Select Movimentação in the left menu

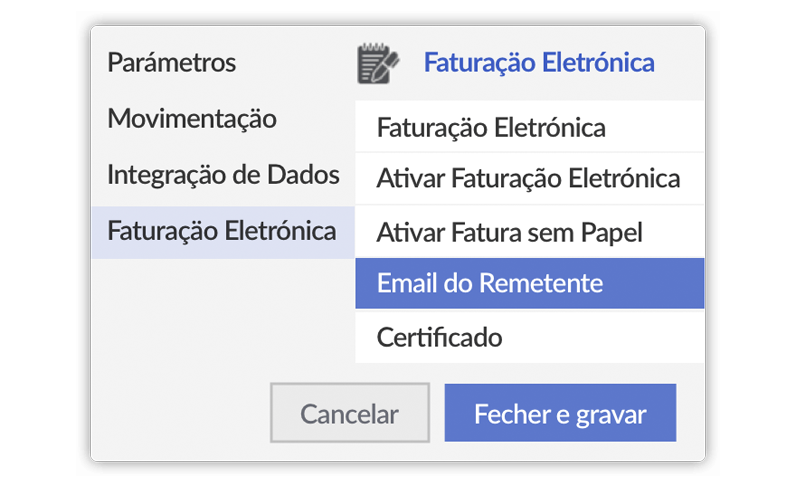click(x=192, y=119)
